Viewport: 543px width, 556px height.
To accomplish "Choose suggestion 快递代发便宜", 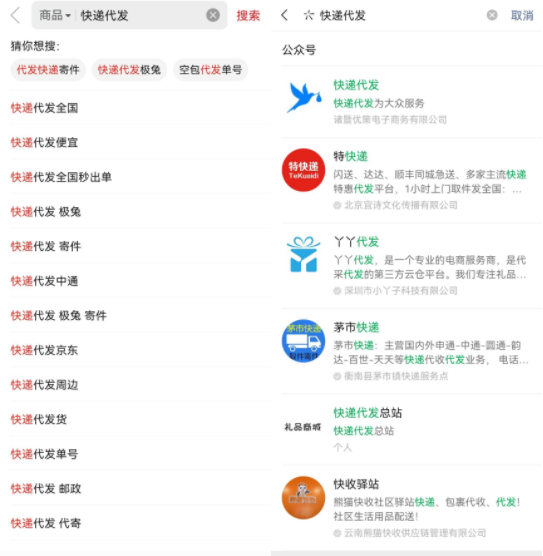I will click(x=140, y=142).
